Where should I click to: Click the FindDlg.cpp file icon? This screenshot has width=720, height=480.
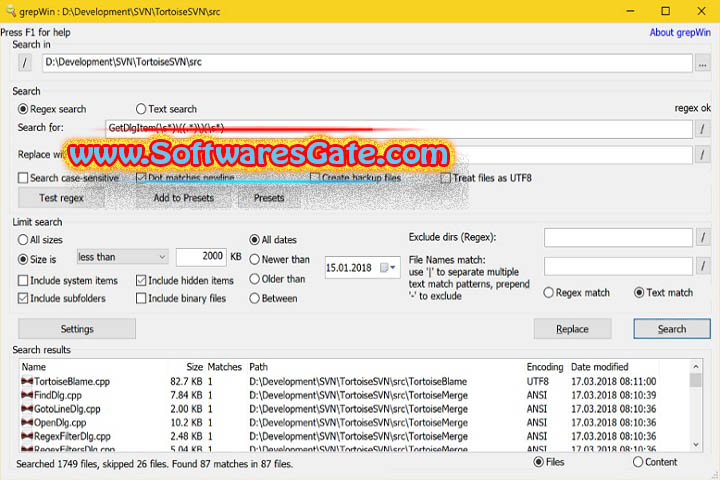tap(27, 395)
